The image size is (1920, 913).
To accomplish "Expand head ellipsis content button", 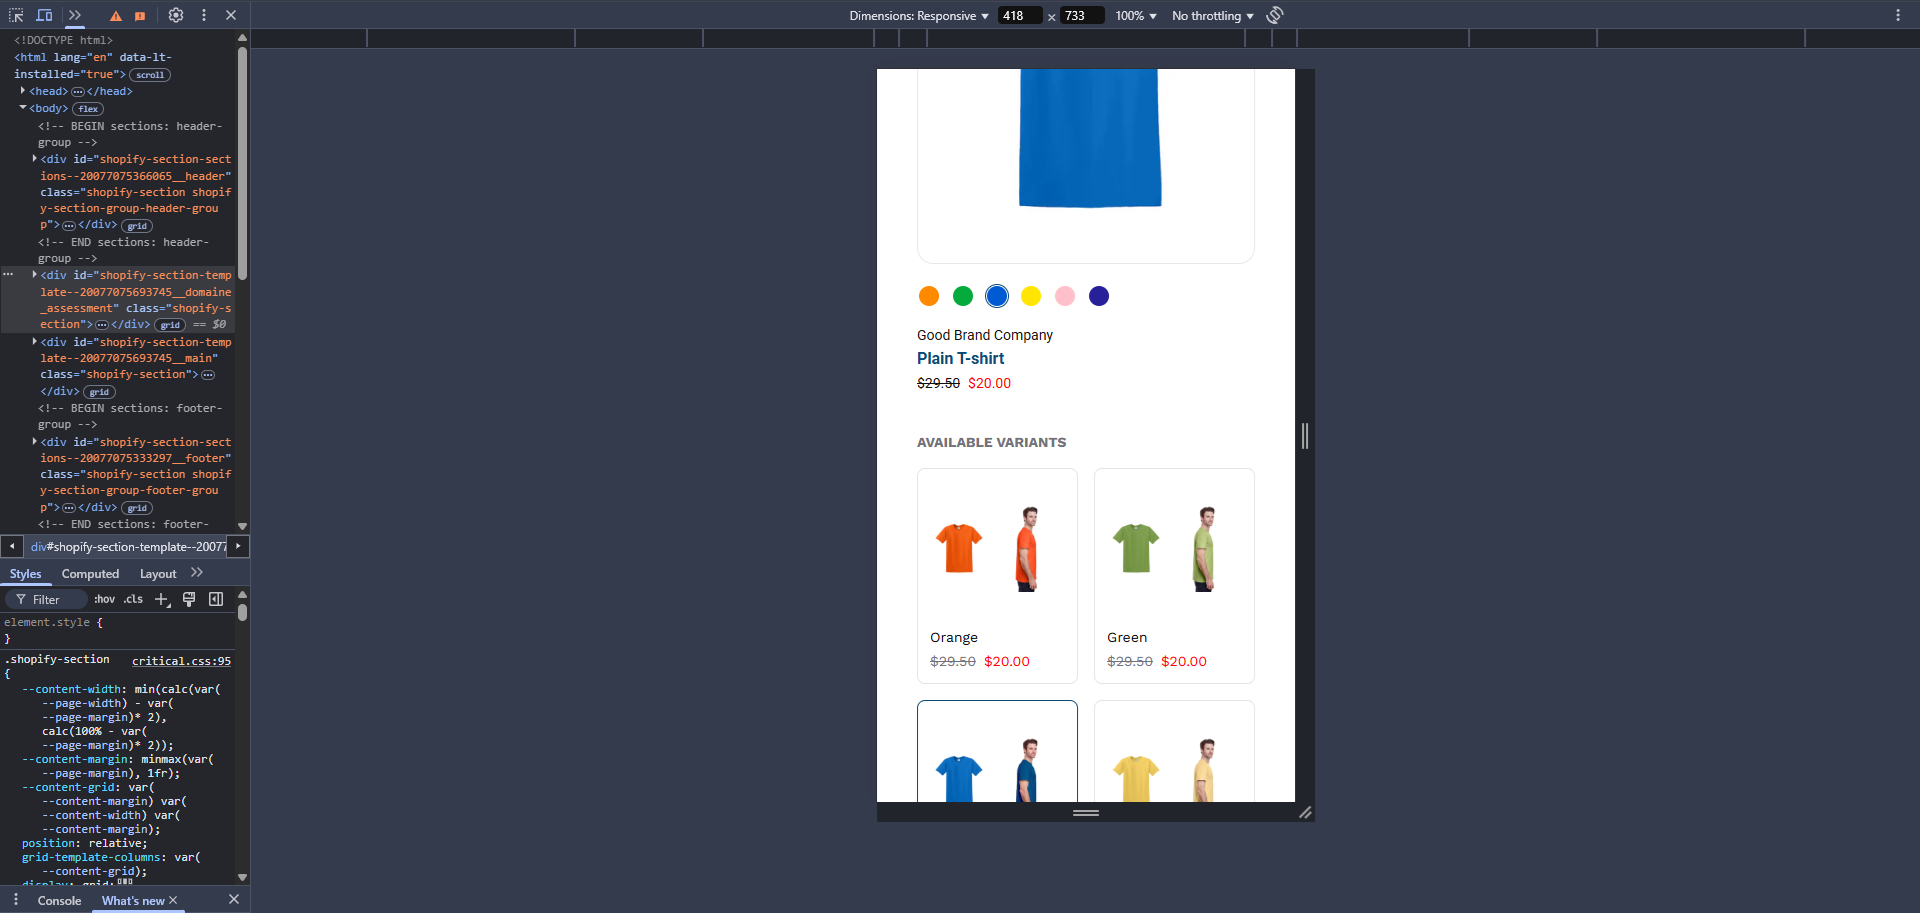I will (78, 92).
